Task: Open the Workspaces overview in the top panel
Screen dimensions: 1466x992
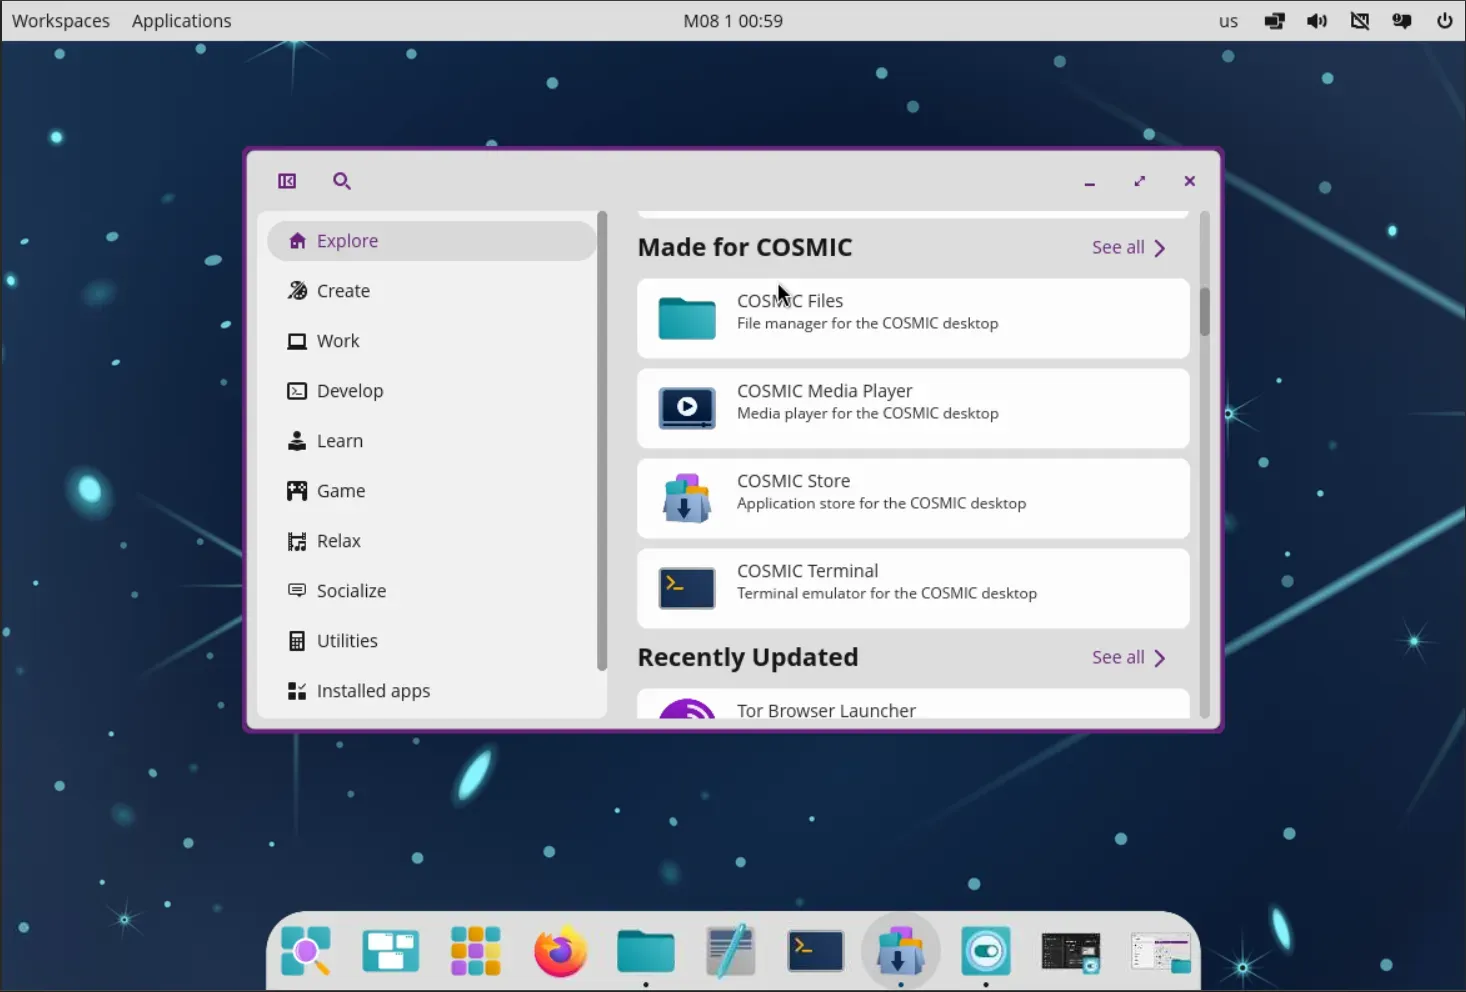Action: [x=61, y=21]
